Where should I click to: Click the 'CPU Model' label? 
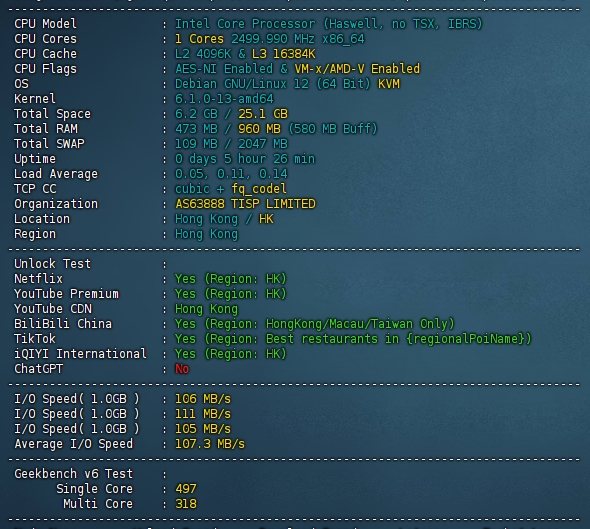tap(46, 24)
